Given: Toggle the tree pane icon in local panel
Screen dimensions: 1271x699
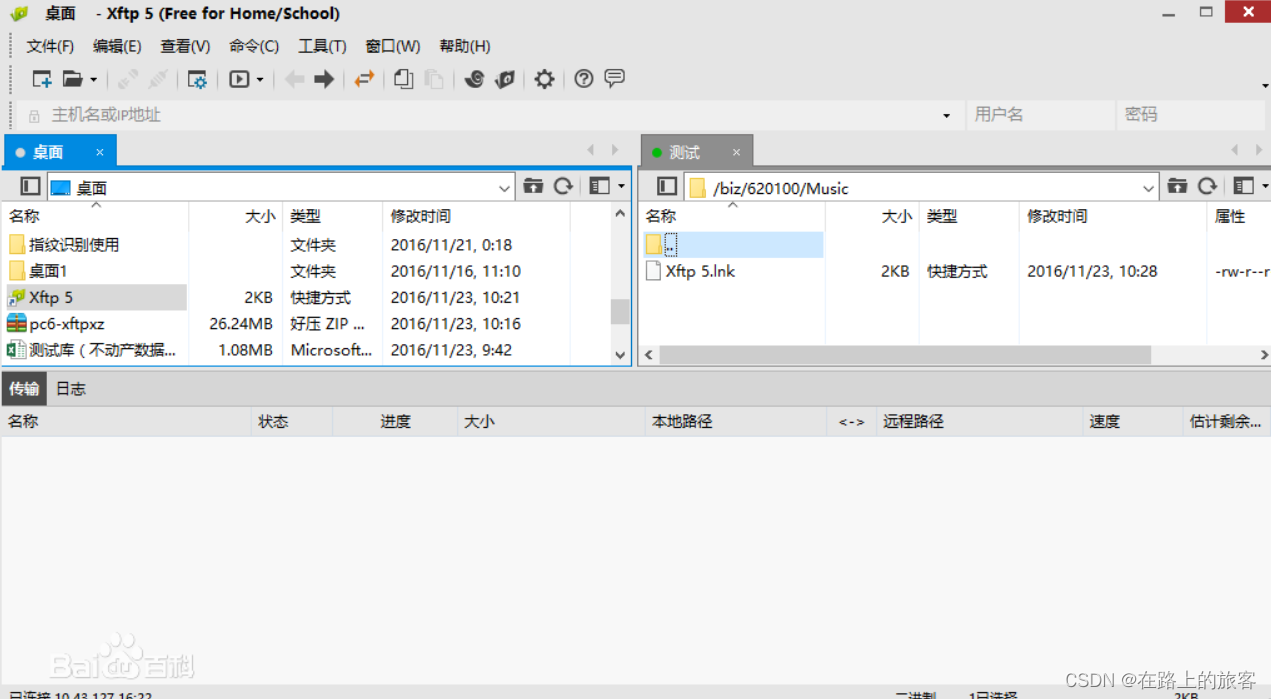Looking at the screenshot, I should [31, 186].
